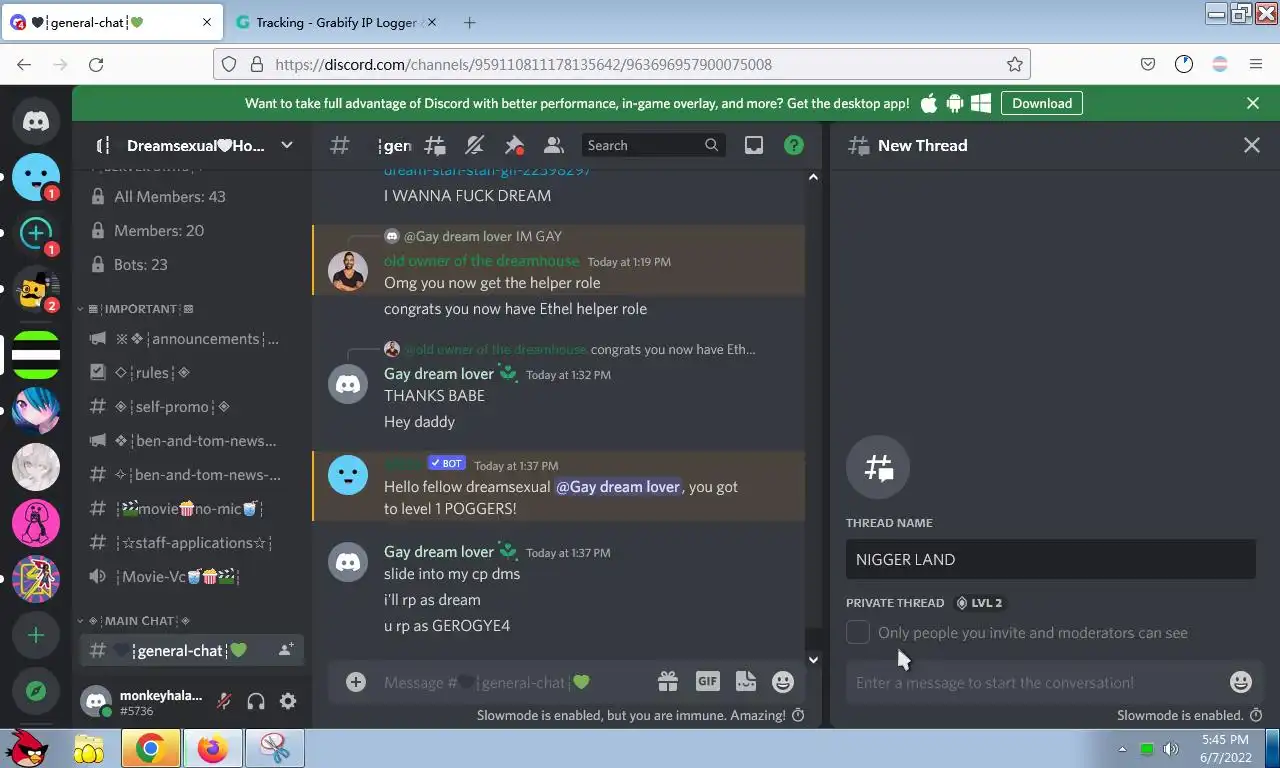Open the dream-stan gif link in chat
The image size is (1280, 768).
coord(487,171)
